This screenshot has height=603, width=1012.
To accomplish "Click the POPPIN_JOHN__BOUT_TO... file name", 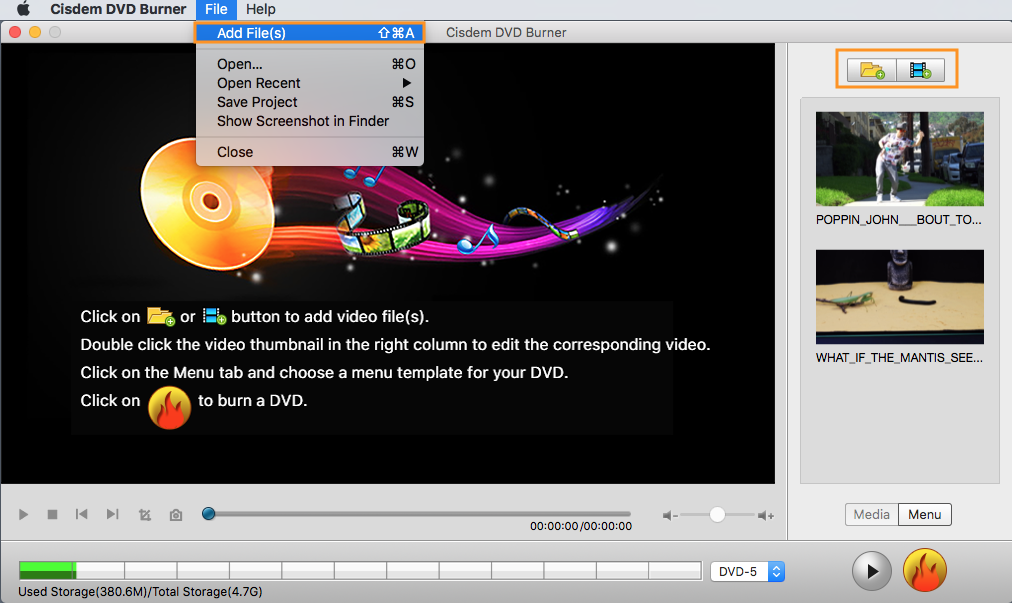I will [898, 220].
